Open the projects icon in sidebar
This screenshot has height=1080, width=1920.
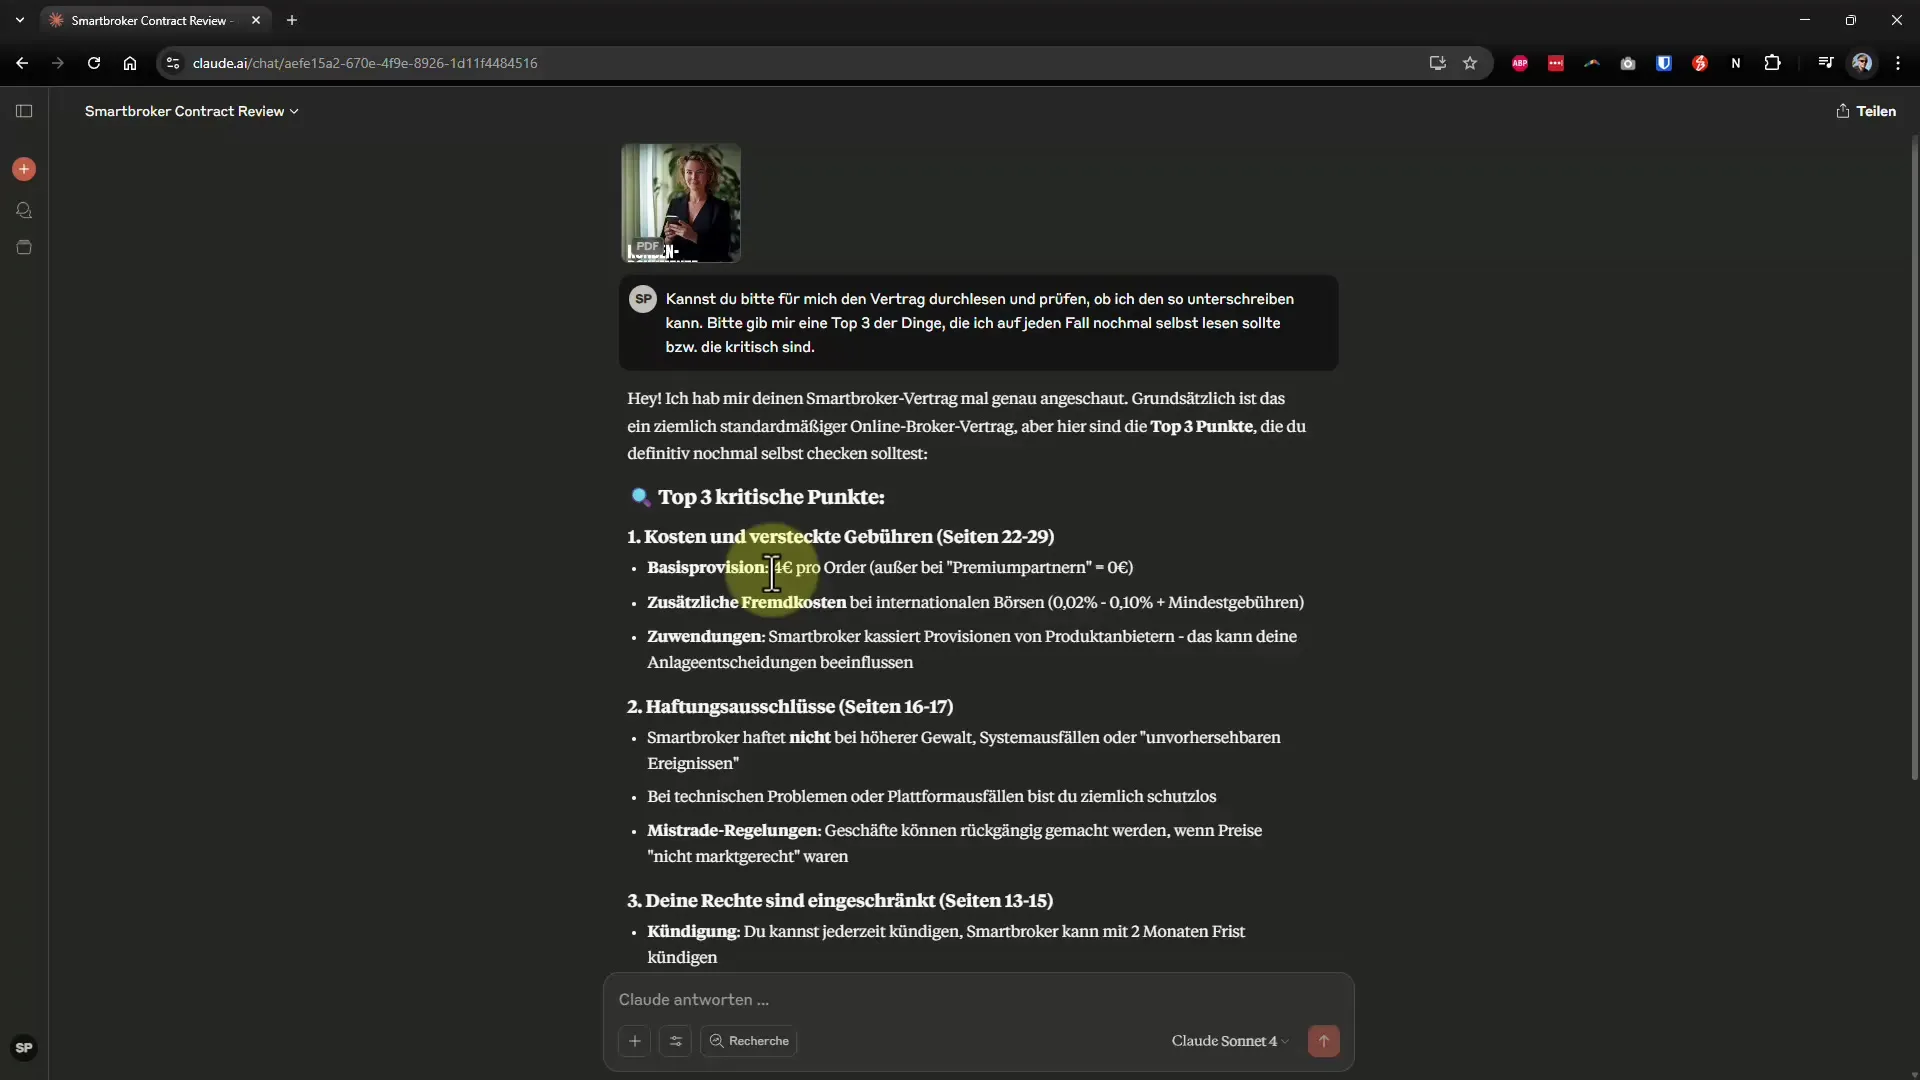tap(24, 247)
